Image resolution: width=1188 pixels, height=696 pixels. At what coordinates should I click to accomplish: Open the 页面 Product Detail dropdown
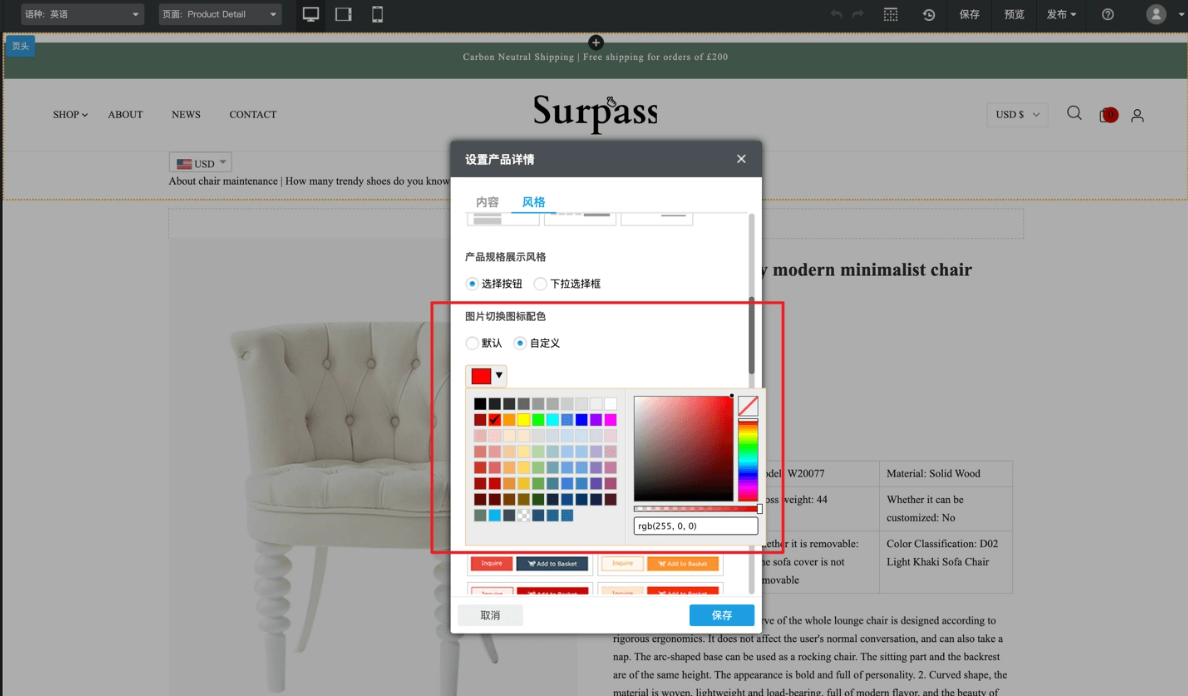220,14
